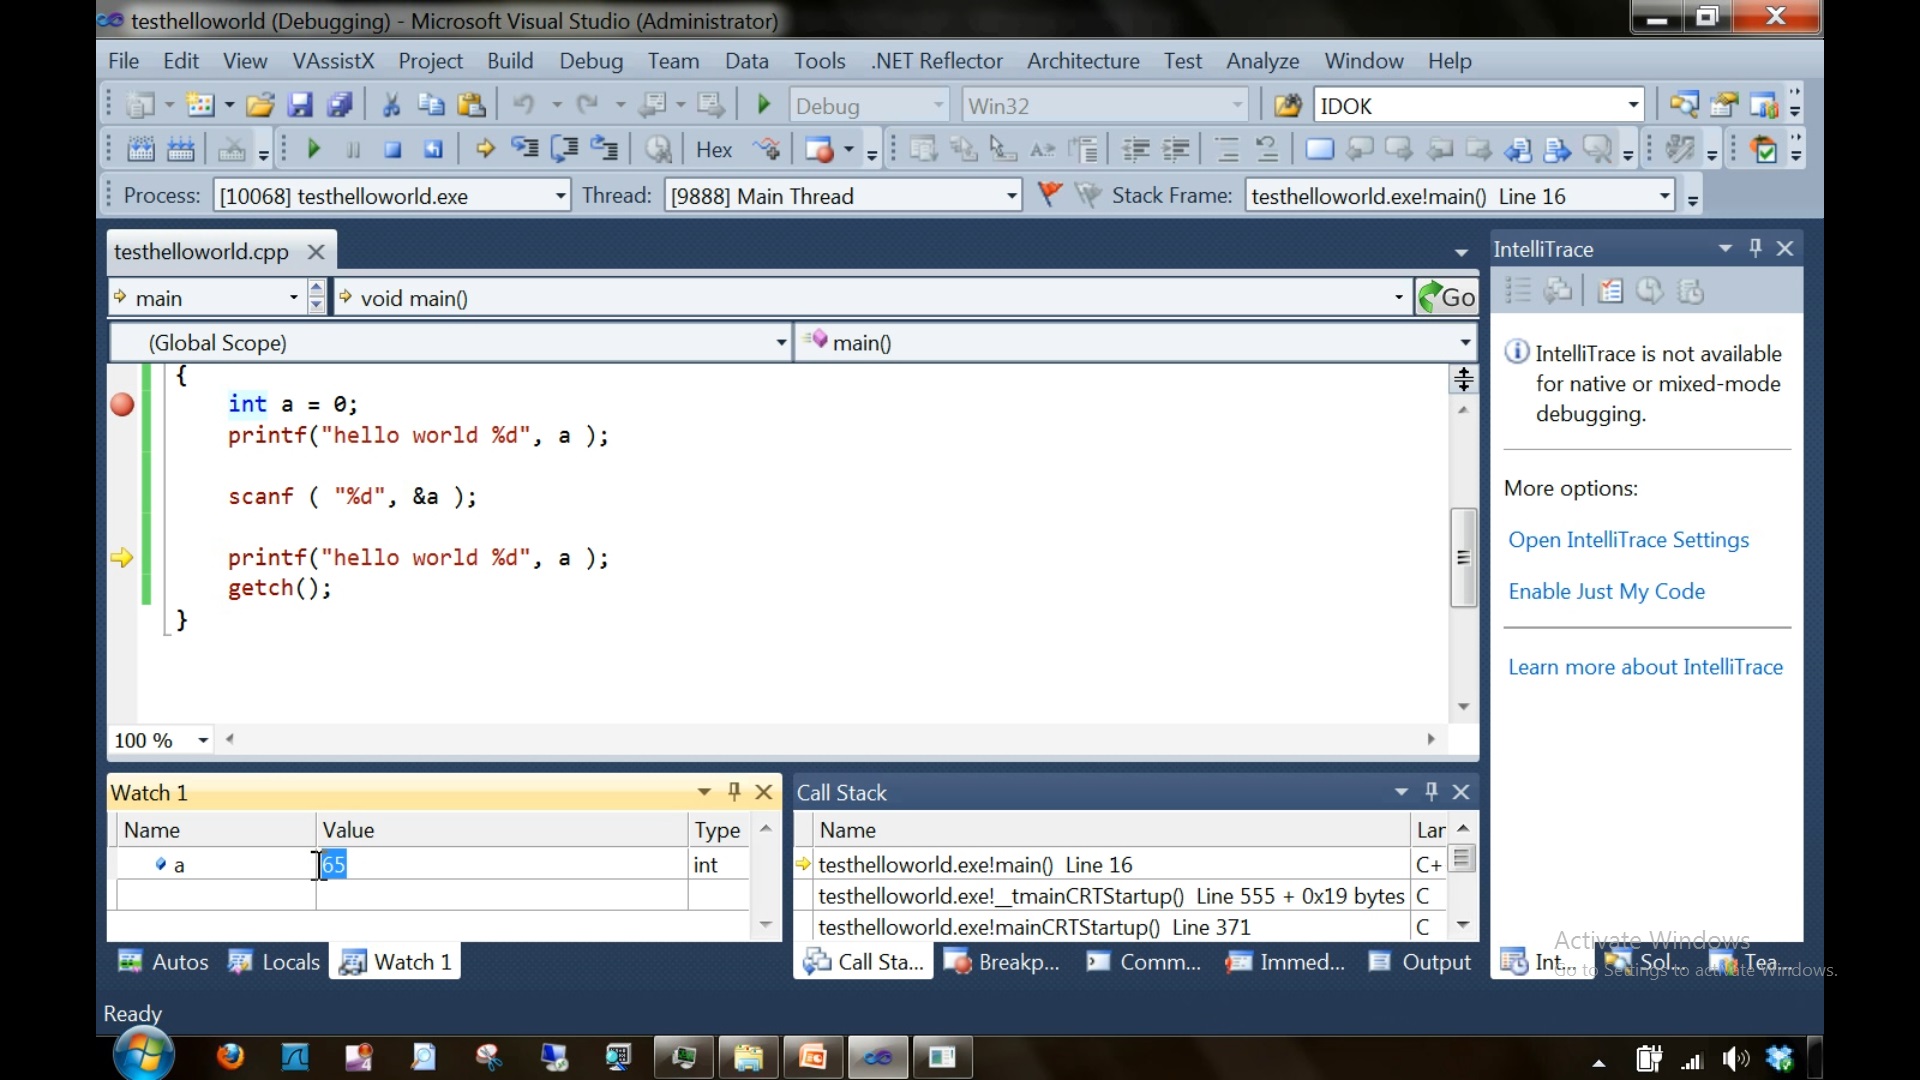Open the Debug menu

point(591,61)
